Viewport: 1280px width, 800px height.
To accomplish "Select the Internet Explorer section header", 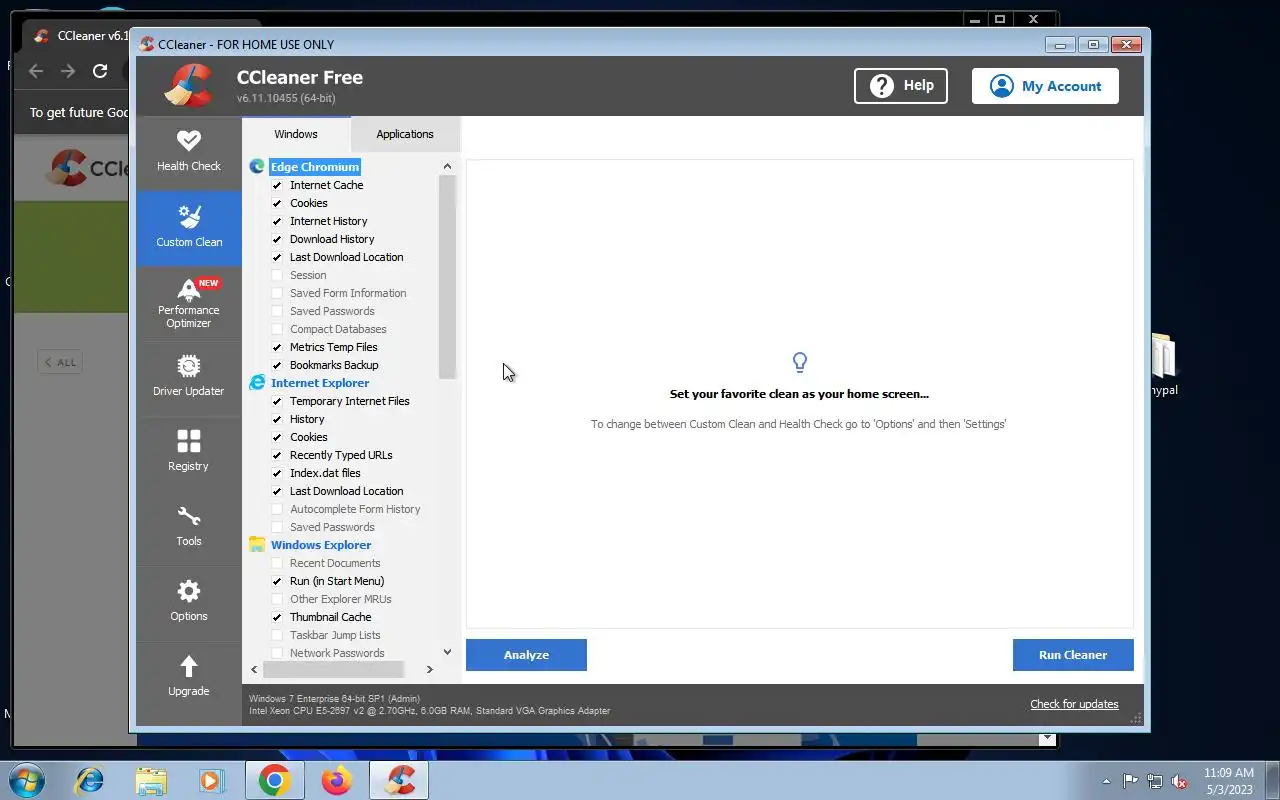I will point(320,383).
